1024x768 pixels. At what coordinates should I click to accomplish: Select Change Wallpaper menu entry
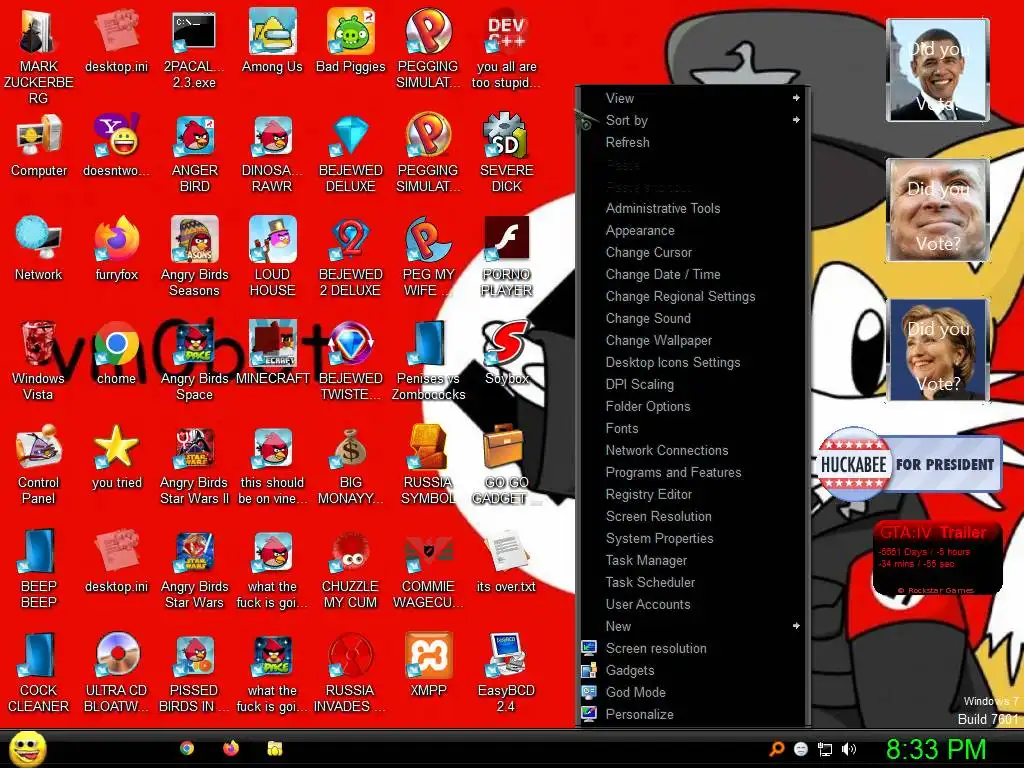[694, 340]
